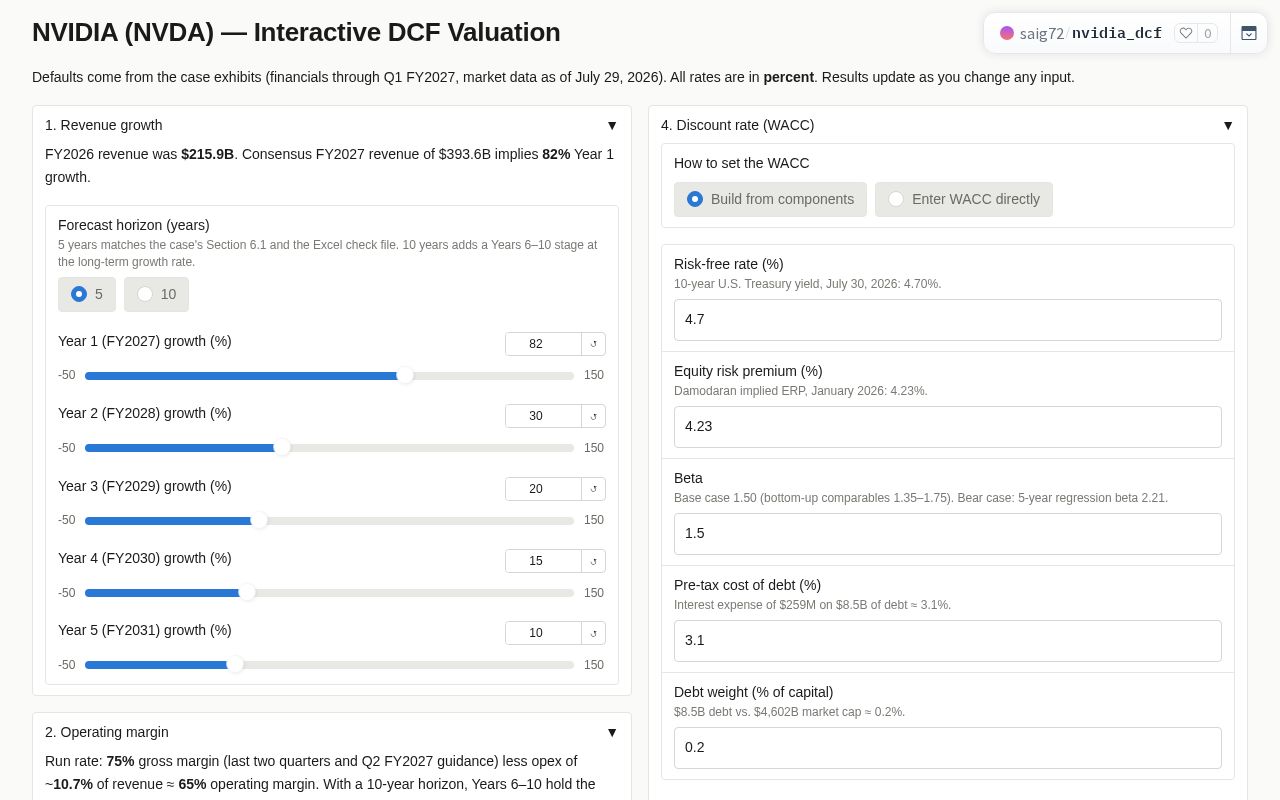Open the nvidia_dcf space link

(x=1117, y=33)
